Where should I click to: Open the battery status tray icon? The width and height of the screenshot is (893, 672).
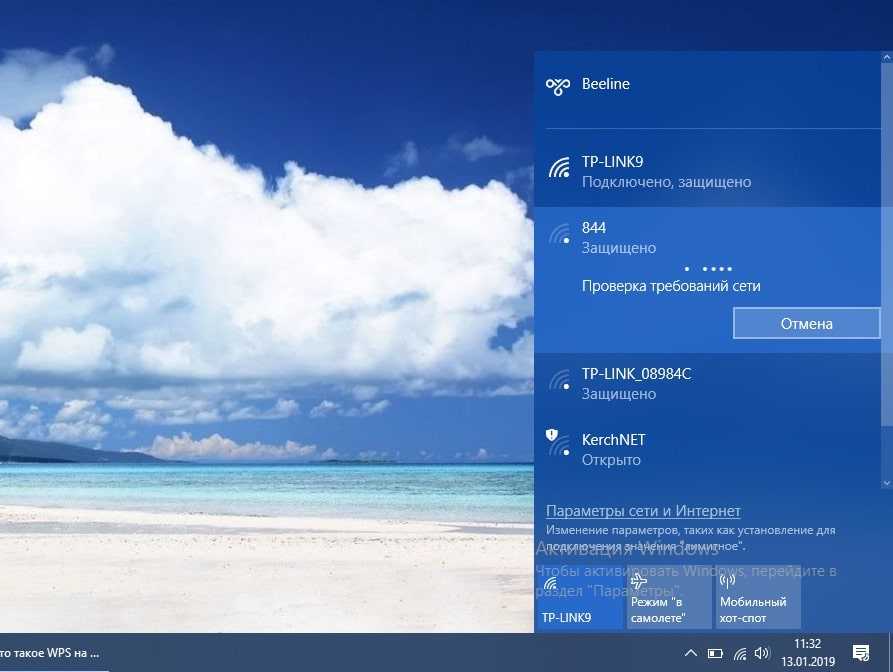(x=715, y=654)
